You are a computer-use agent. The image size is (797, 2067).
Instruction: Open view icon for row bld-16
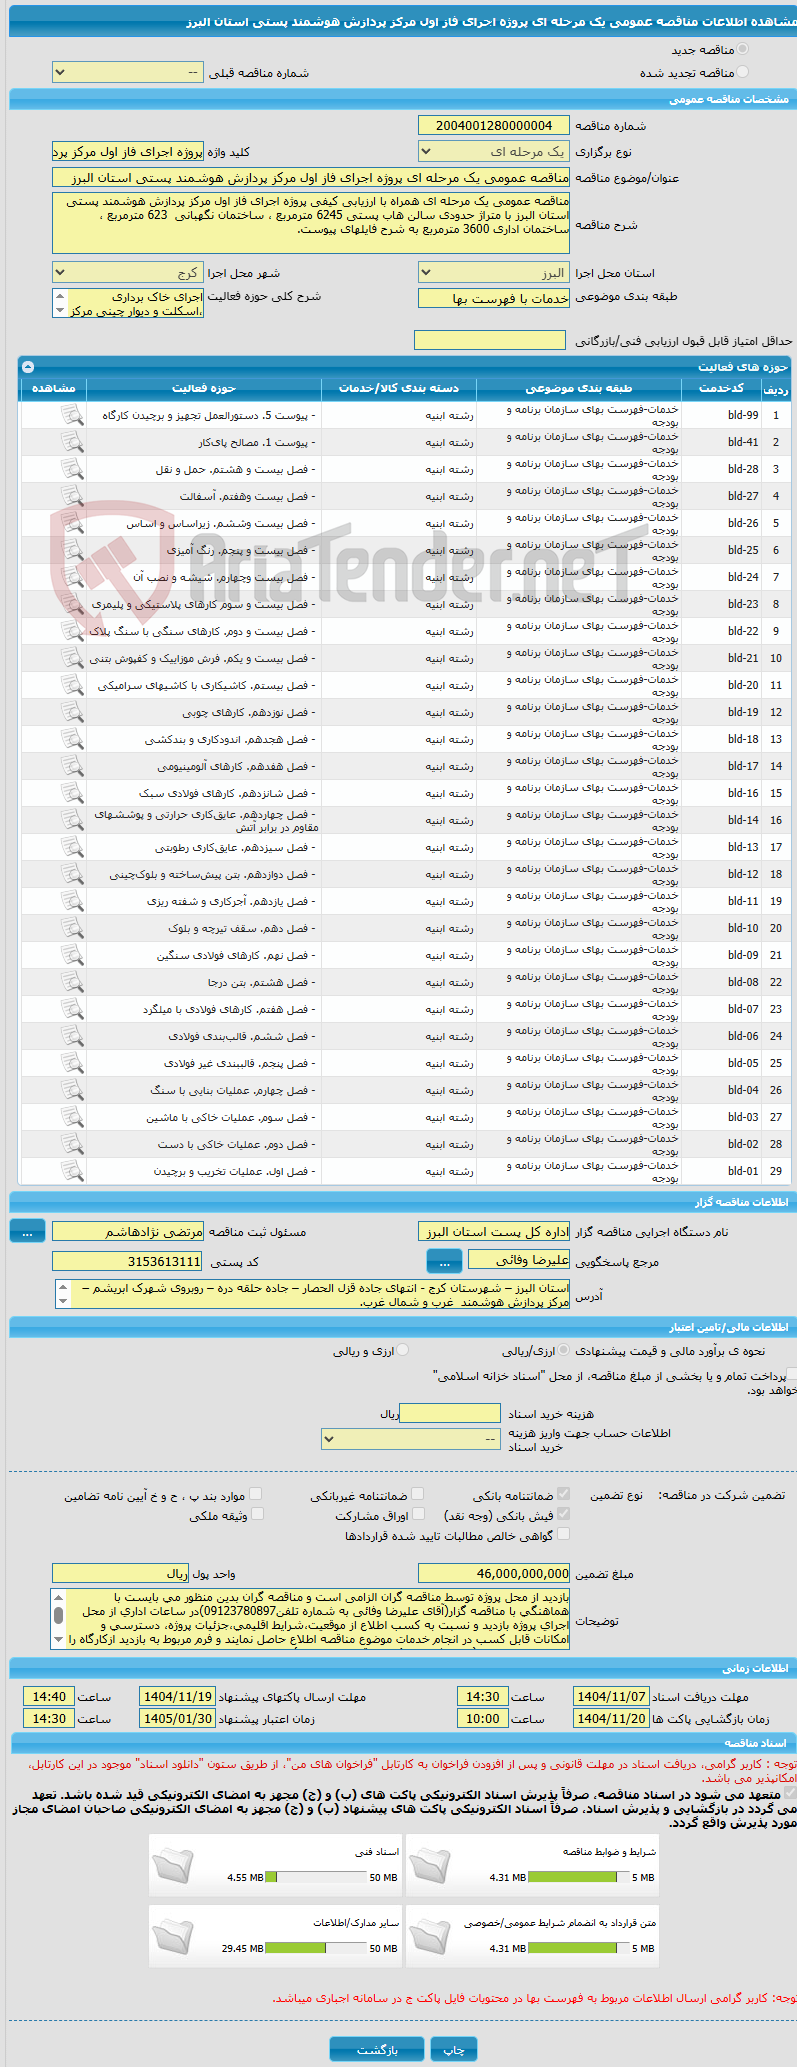(x=72, y=793)
